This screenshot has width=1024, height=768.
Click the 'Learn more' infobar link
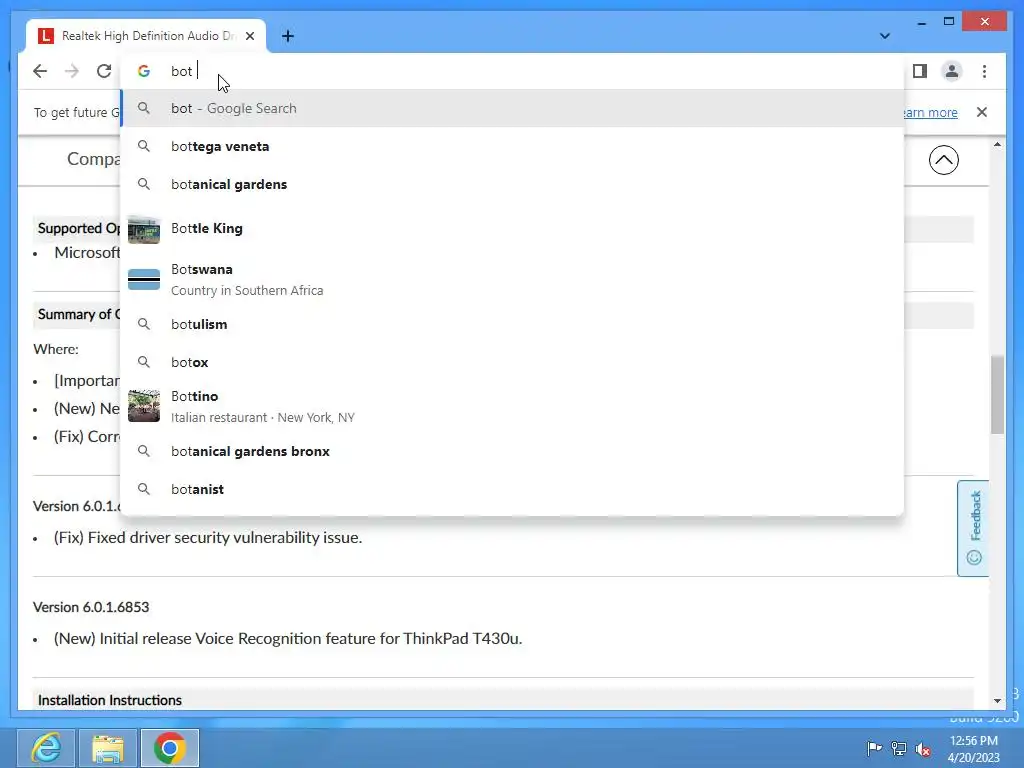[931, 112]
